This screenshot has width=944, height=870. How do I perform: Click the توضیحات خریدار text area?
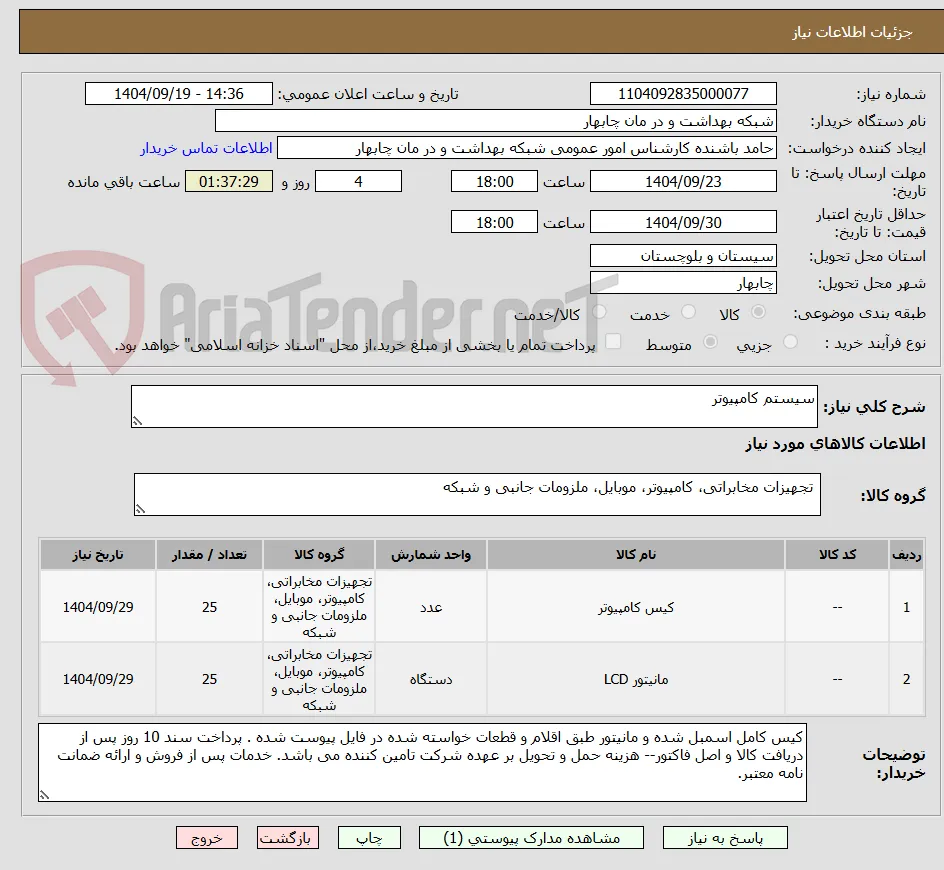point(423,762)
